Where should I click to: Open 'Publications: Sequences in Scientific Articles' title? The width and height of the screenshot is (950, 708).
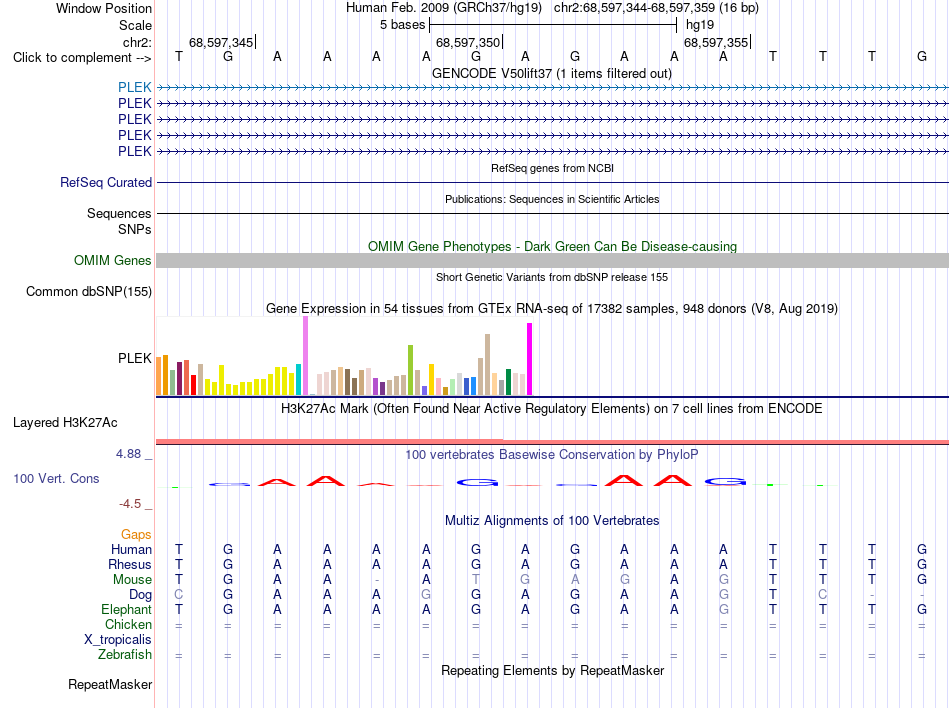coord(552,199)
